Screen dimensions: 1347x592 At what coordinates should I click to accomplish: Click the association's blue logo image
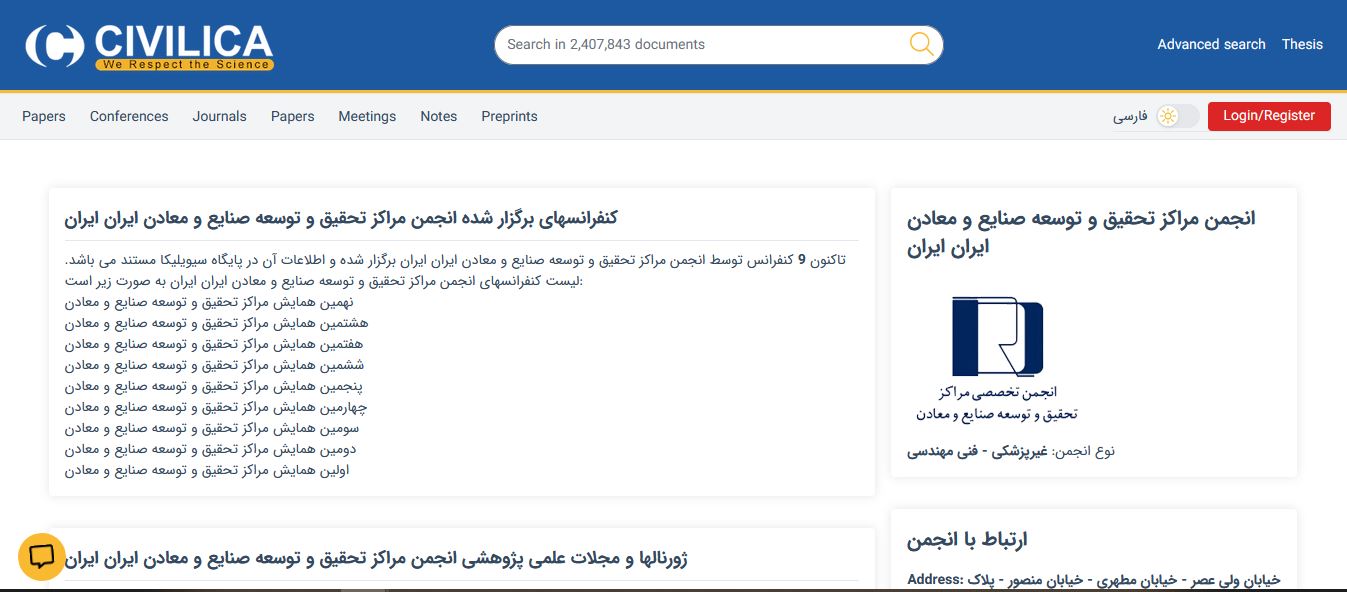996,336
